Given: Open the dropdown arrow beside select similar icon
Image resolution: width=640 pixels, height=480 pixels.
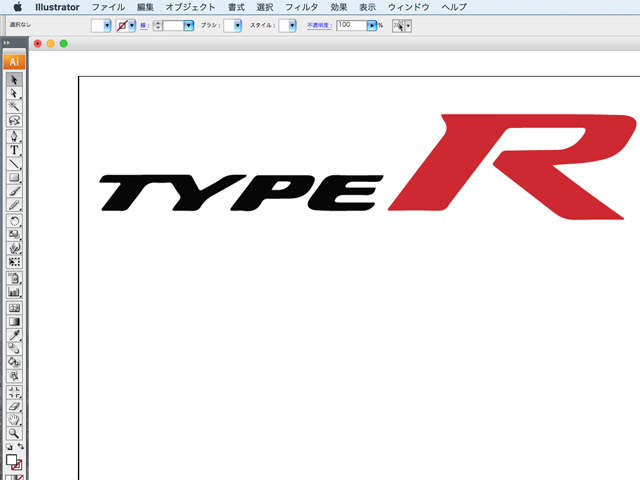Looking at the screenshot, I should tap(408, 26).
